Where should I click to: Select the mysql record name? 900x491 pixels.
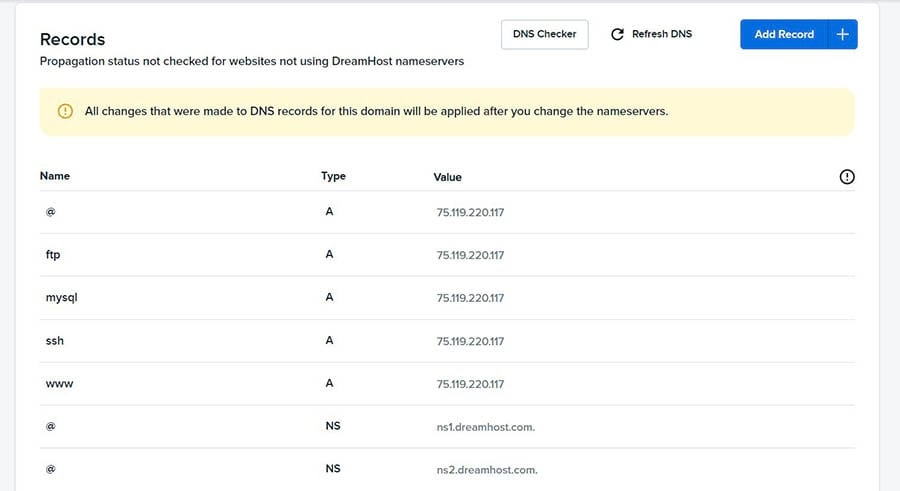[61, 298]
